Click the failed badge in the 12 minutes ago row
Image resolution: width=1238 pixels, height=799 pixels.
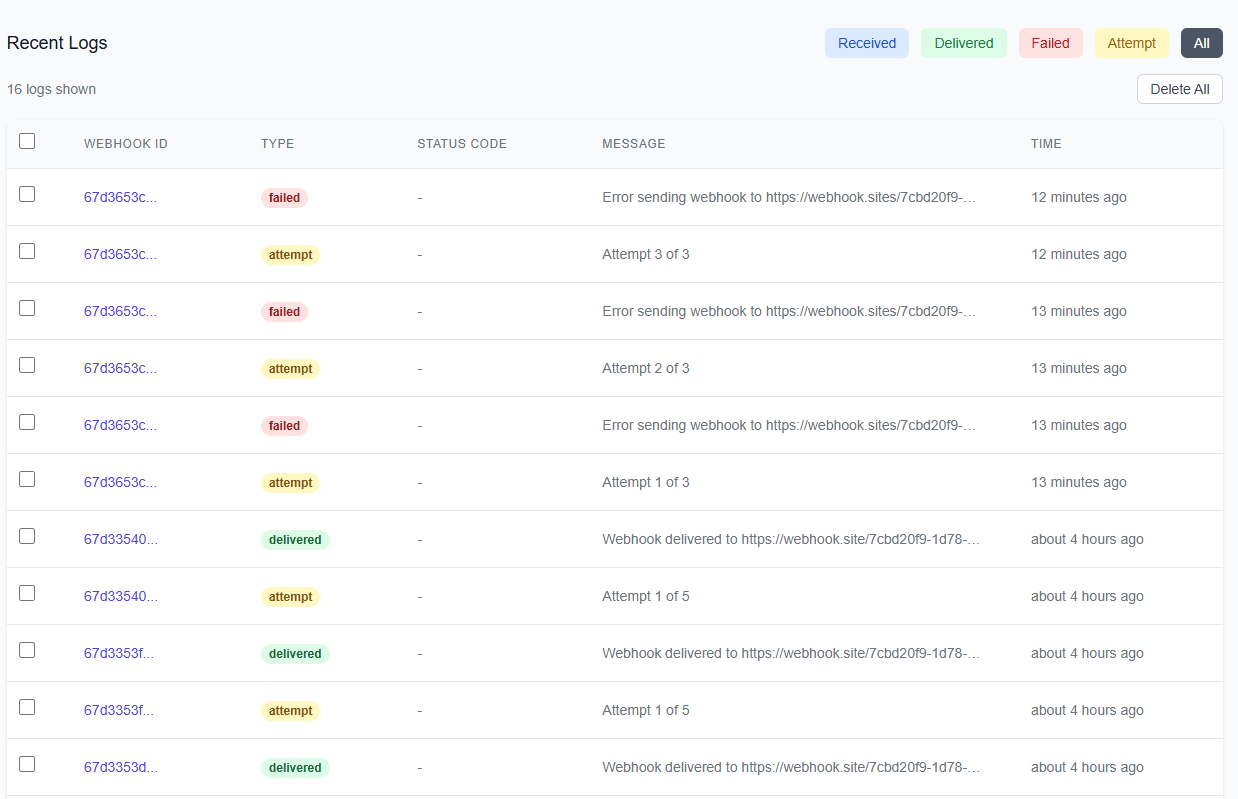tap(284, 198)
